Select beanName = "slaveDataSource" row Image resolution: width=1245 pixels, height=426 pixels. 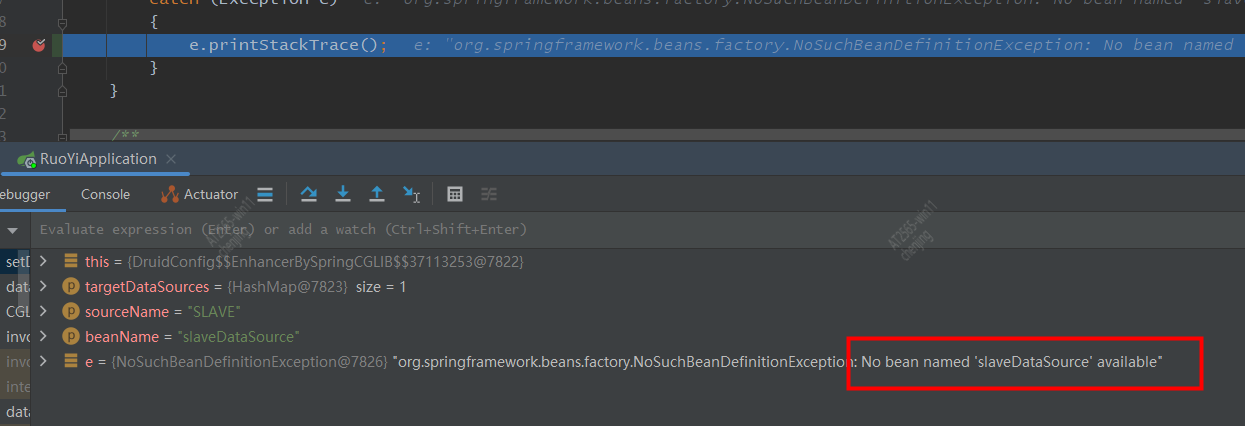[640, 337]
